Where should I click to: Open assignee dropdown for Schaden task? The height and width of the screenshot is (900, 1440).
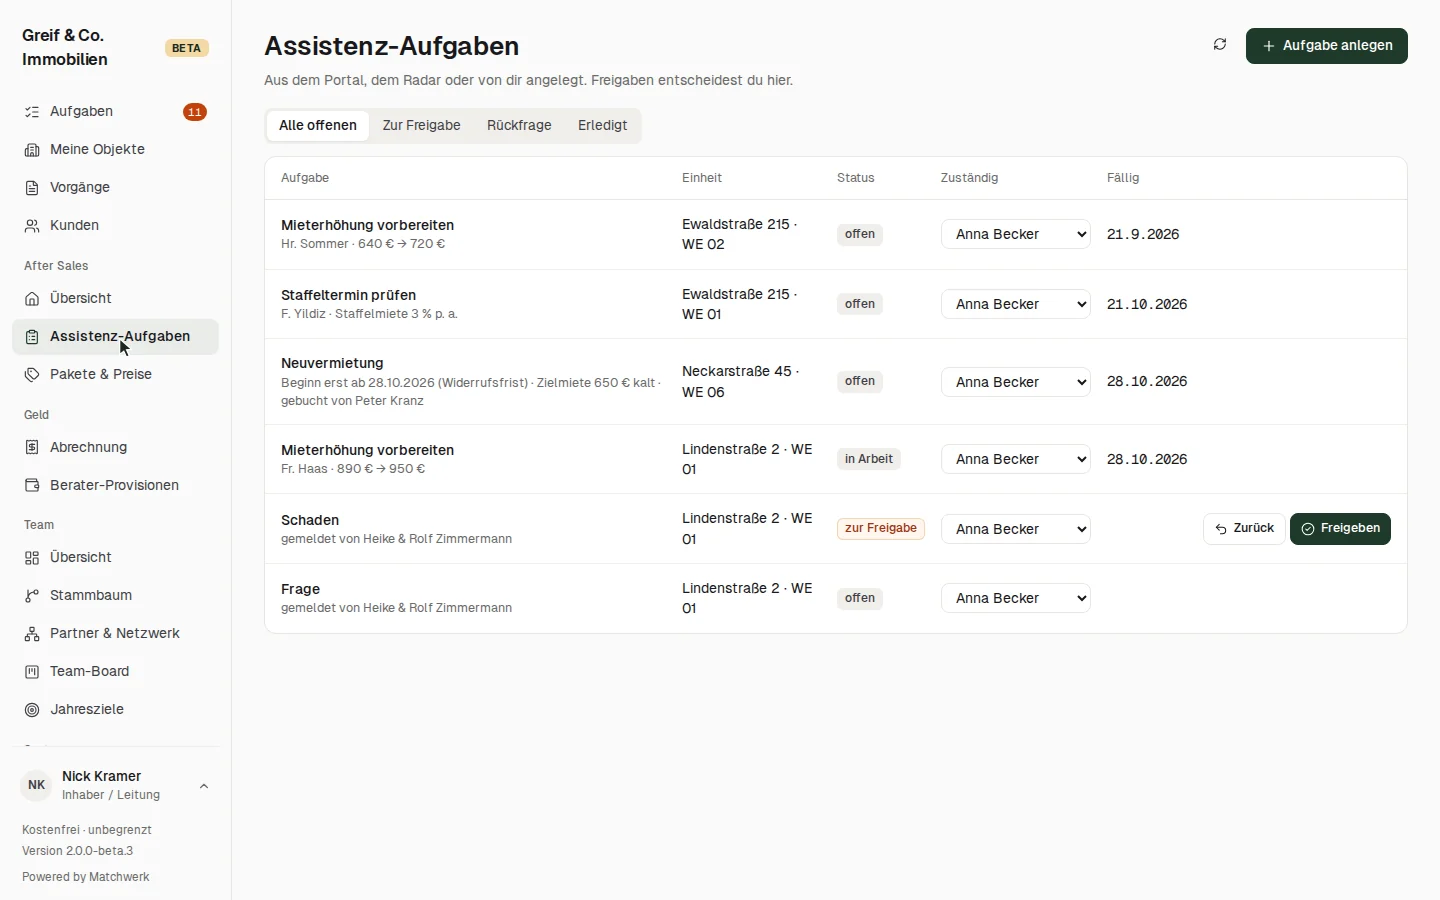[1016, 529]
